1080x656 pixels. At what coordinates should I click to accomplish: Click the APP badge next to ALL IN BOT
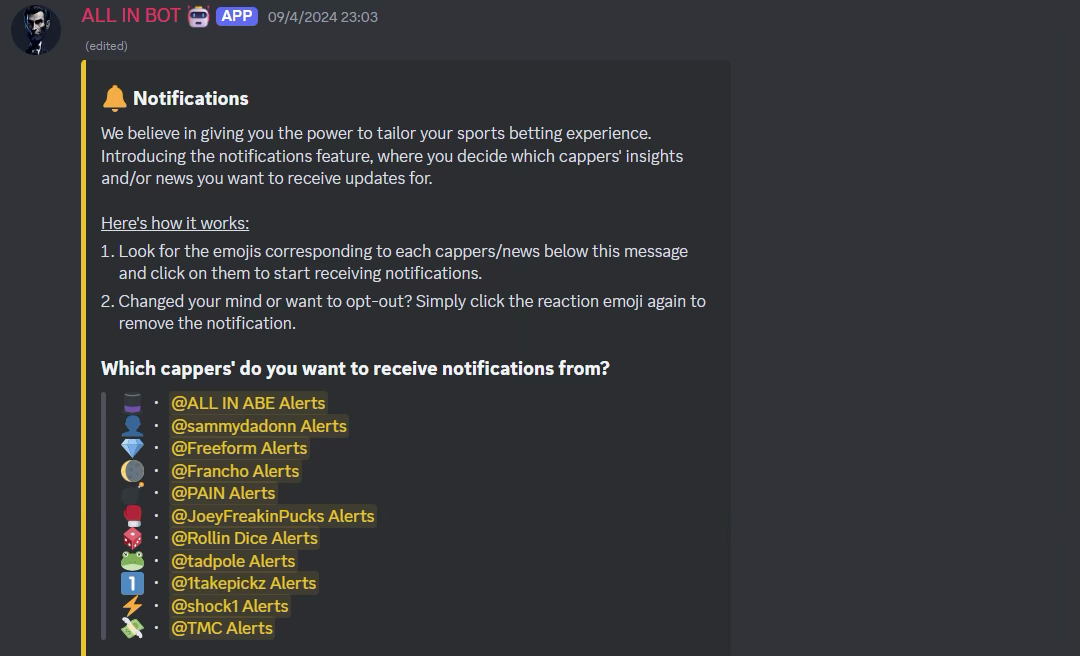[237, 16]
